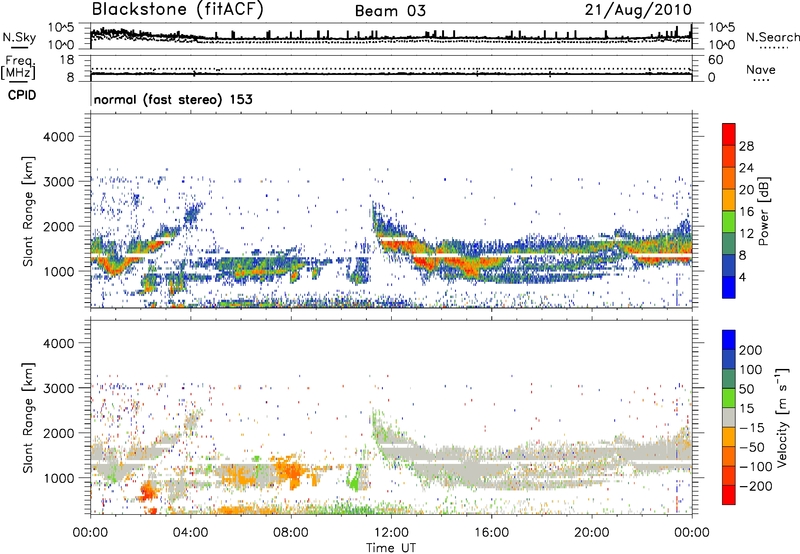Click the "20:00" time tick label
Screen dimensions: 800x554
[591, 533]
